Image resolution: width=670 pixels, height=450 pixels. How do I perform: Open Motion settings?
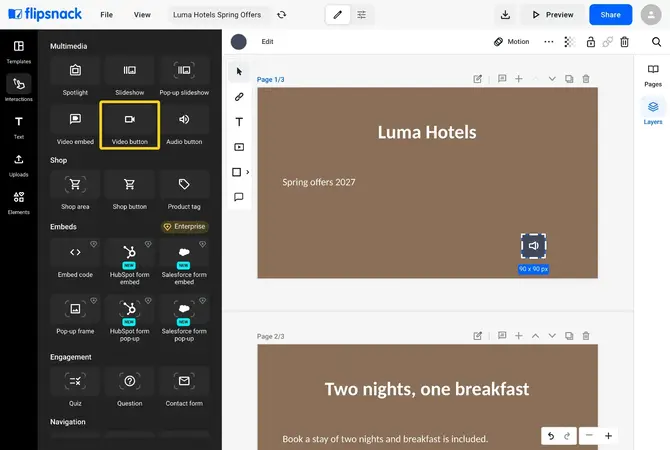tap(512, 41)
